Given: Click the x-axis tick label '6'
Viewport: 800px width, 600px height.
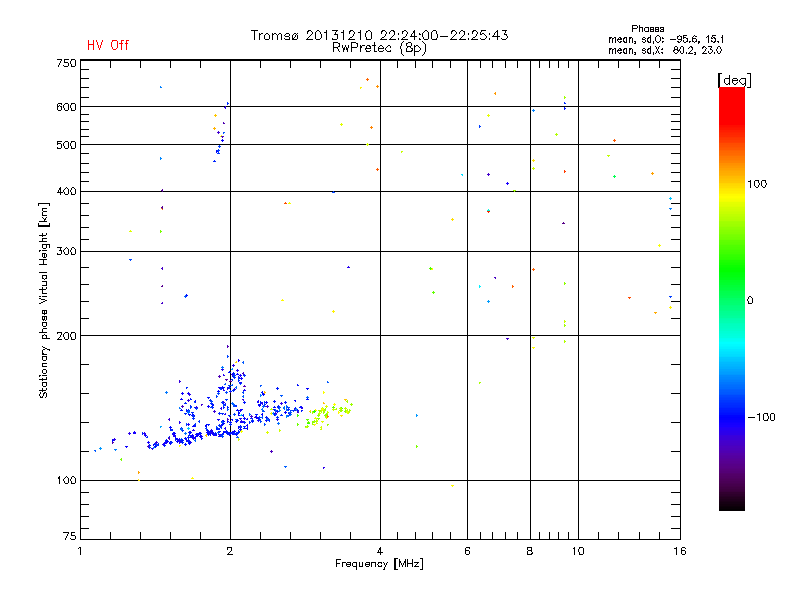Looking at the screenshot, I should (467, 551).
